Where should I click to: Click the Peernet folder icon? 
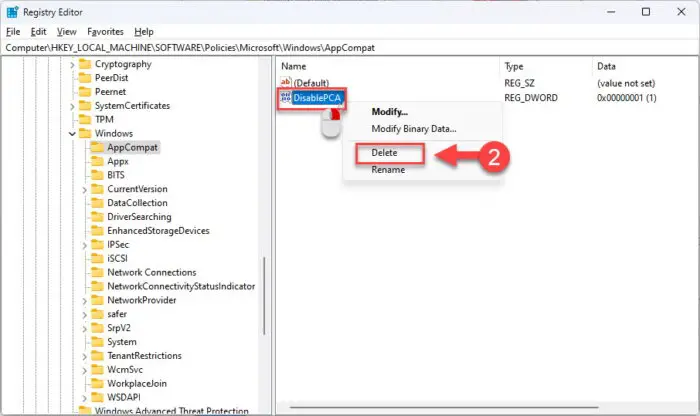pyautogui.click(x=85, y=92)
